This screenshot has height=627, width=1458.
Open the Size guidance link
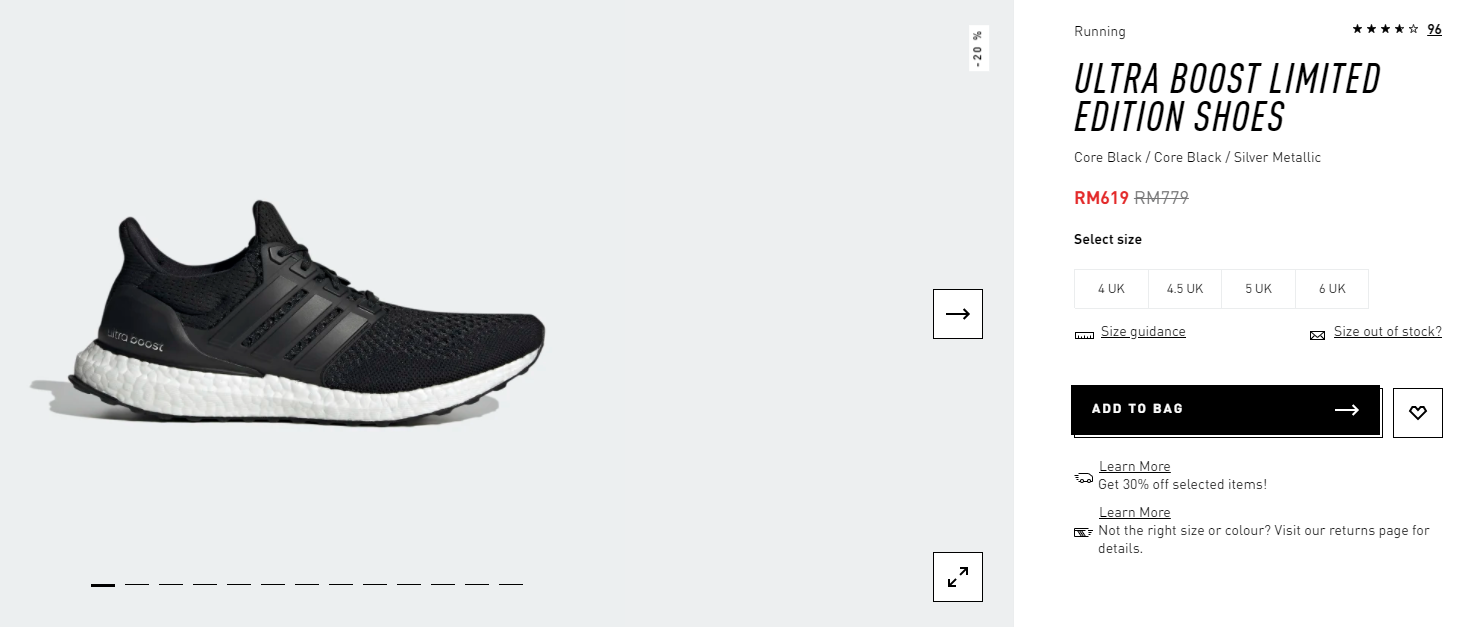click(1143, 332)
